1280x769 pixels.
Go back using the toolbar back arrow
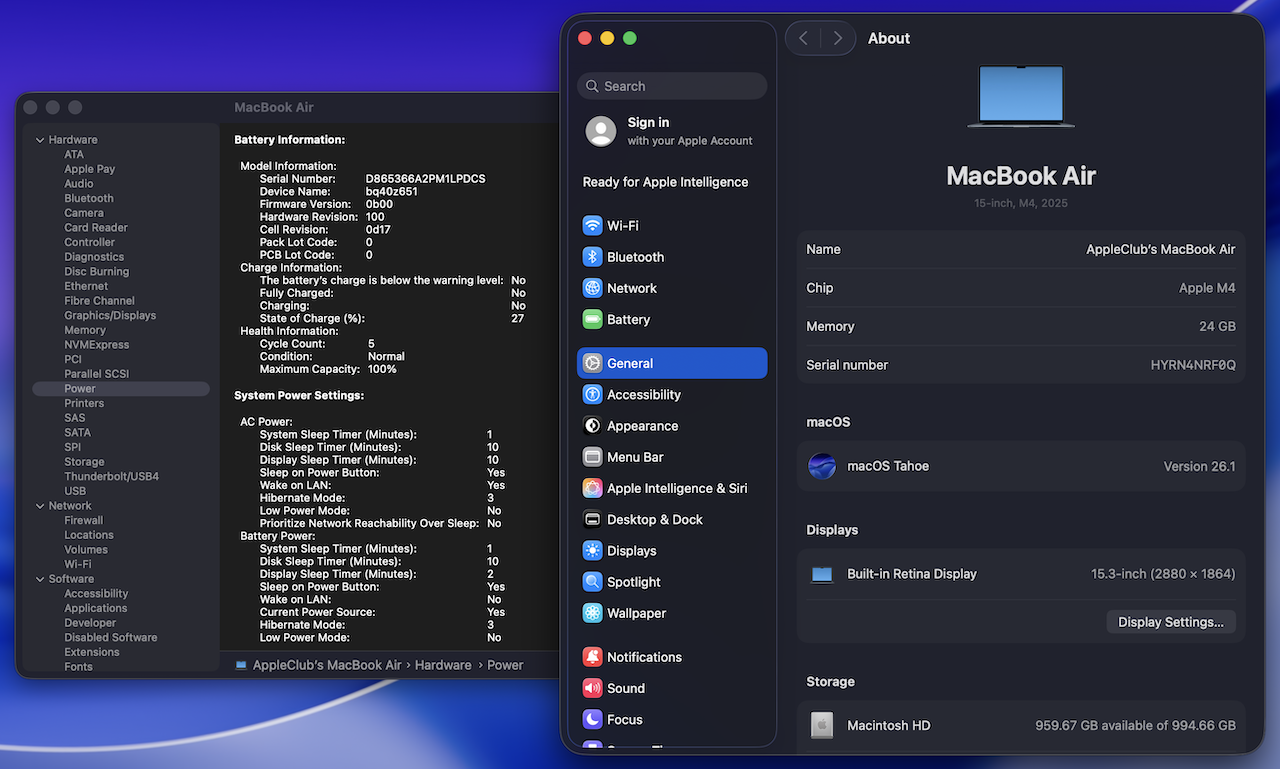(803, 38)
